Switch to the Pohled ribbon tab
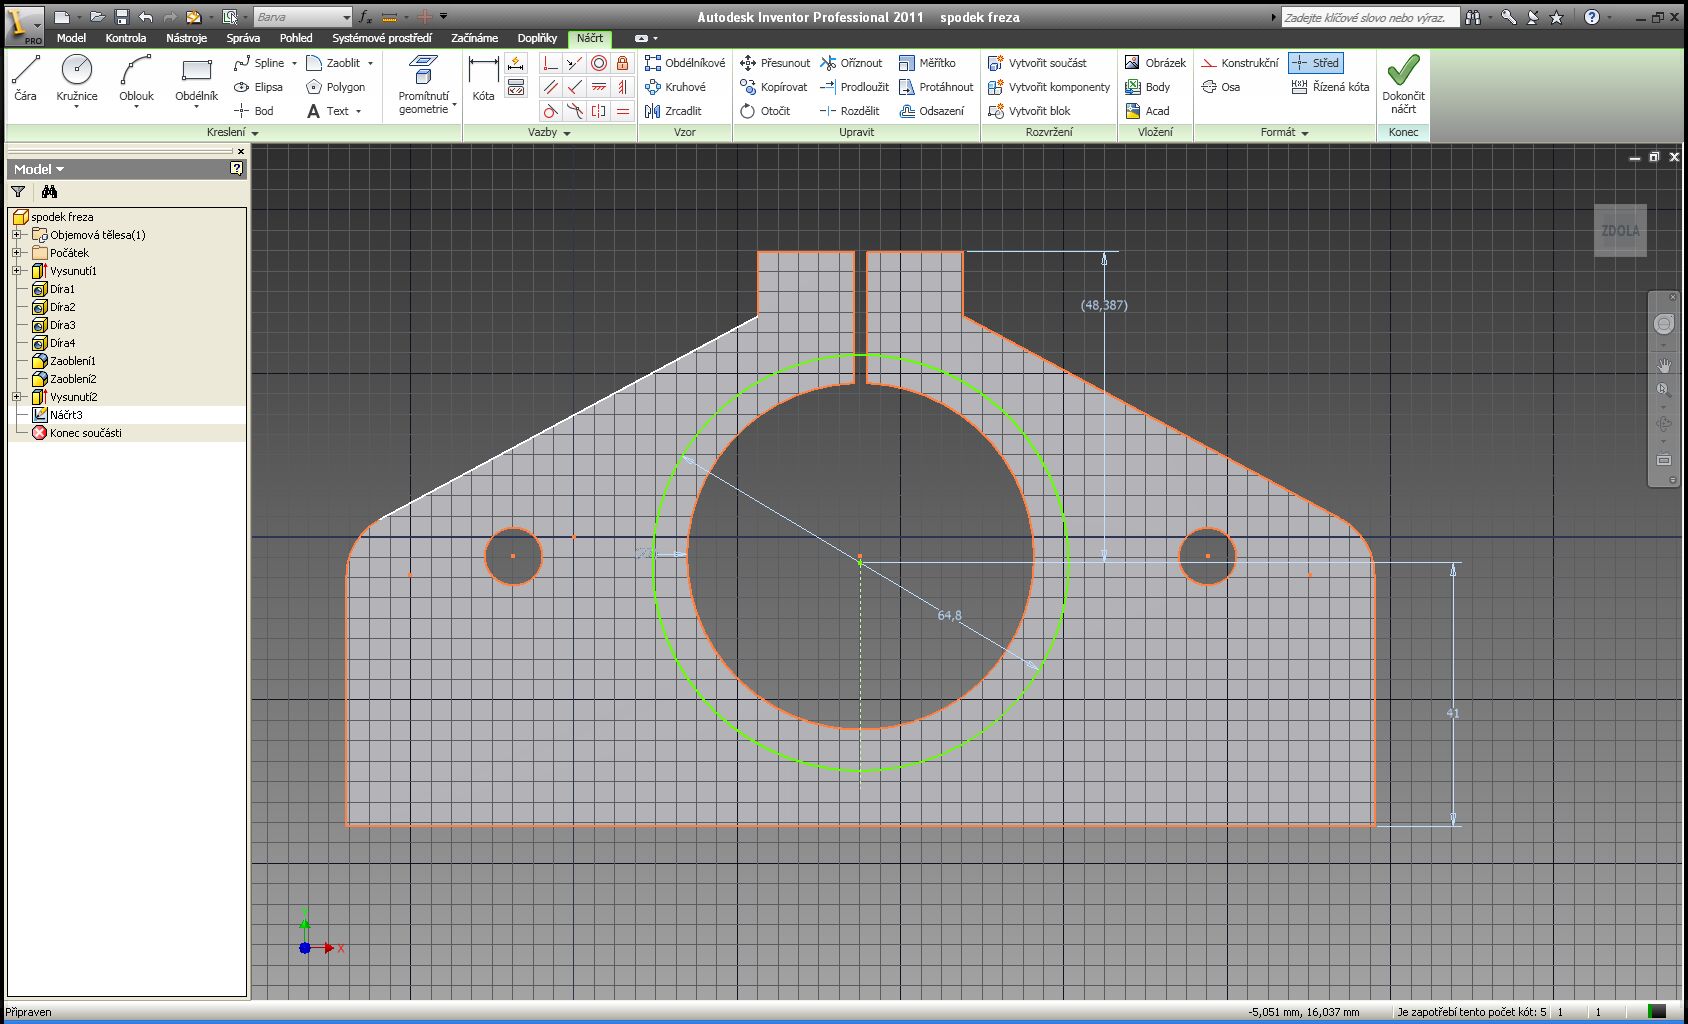 (x=296, y=38)
